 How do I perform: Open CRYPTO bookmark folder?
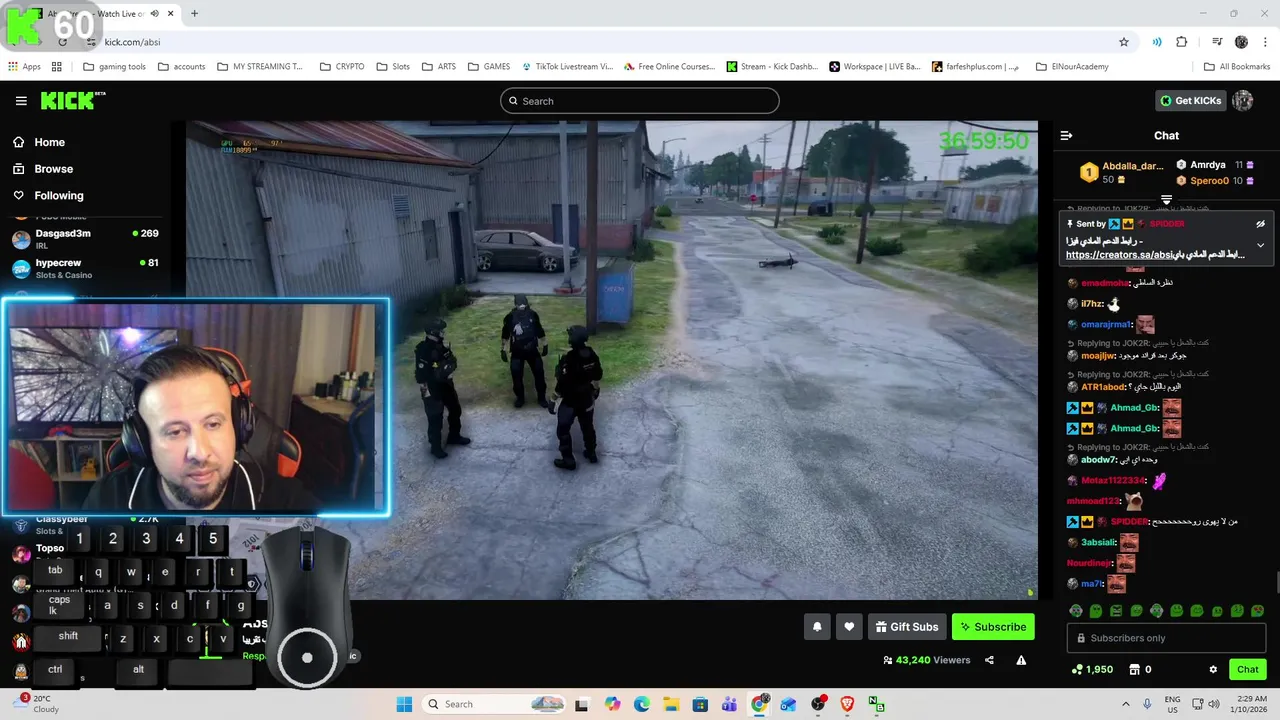342,67
